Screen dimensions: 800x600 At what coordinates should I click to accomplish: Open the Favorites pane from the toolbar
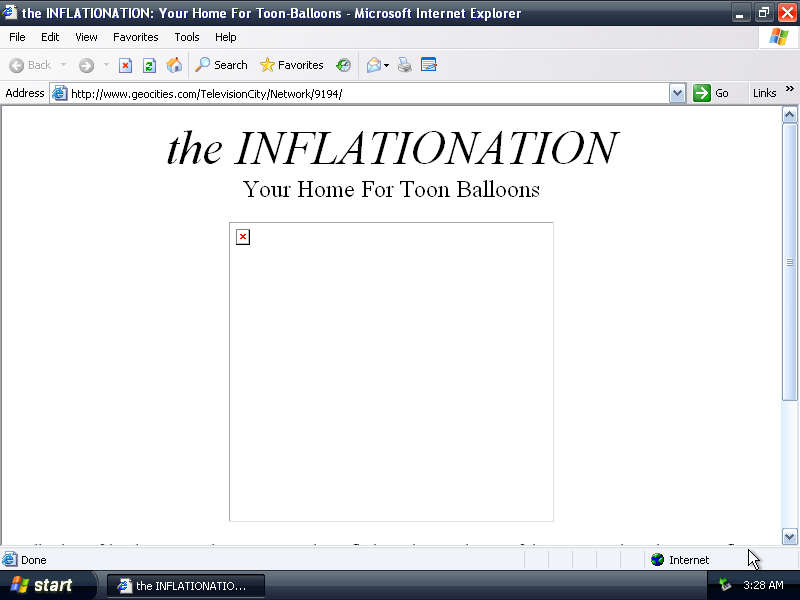(x=292, y=65)
